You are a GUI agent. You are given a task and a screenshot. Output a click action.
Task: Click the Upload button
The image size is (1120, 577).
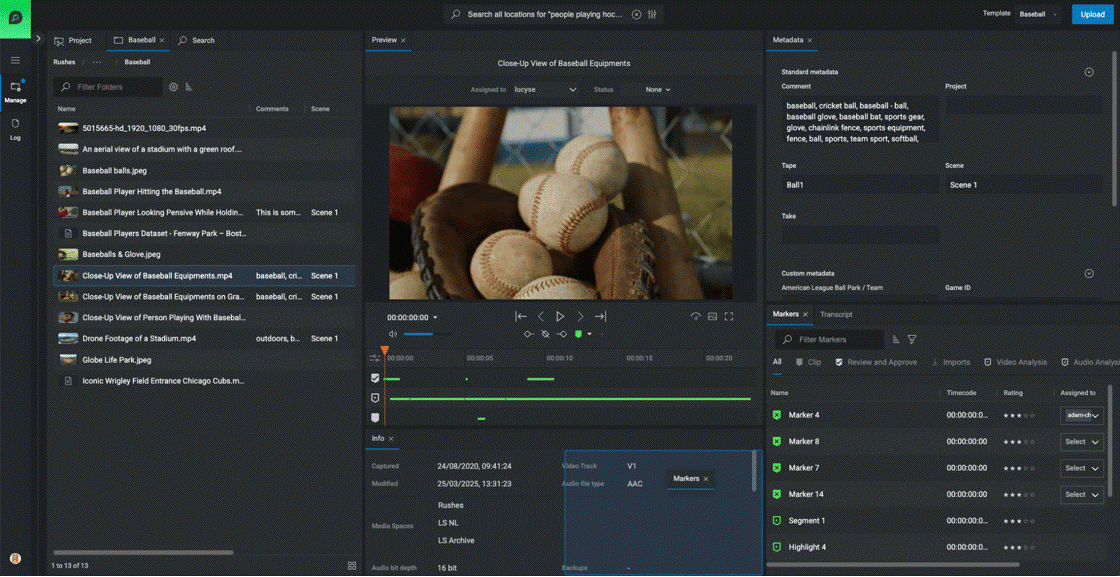[1092, 14]
